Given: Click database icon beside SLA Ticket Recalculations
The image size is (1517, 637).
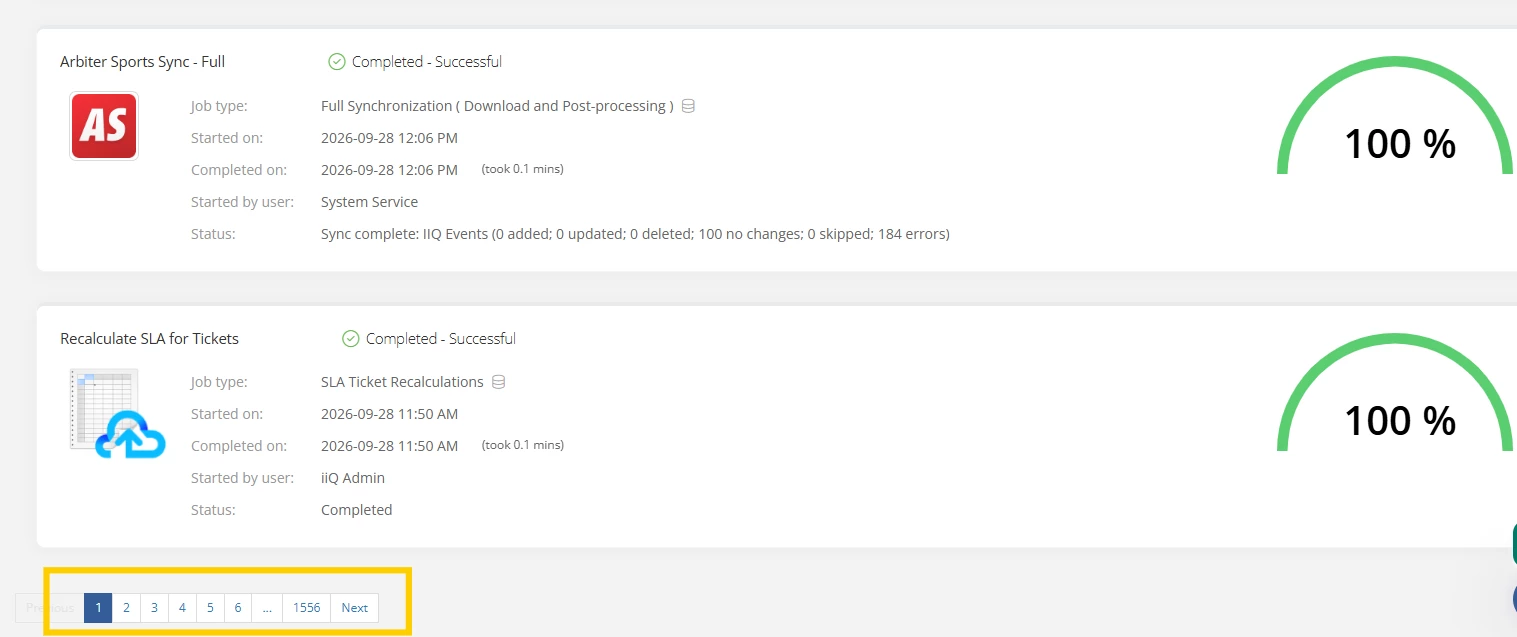Looking at the screenshot, I should 499,382.
